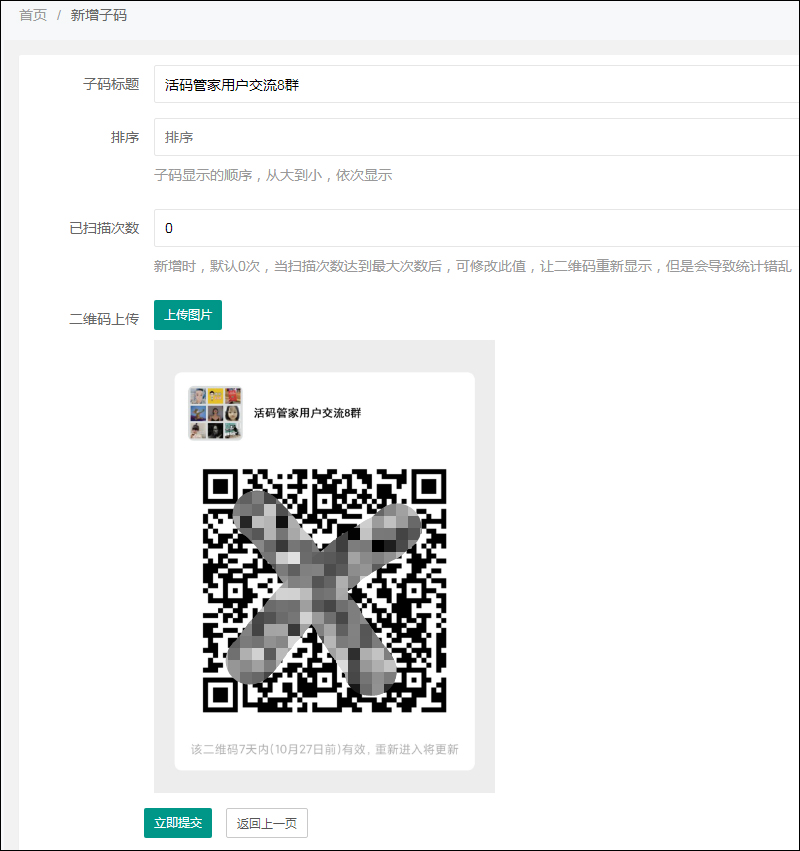Click the 已扫描次数 field label

[x=105, y=228]
